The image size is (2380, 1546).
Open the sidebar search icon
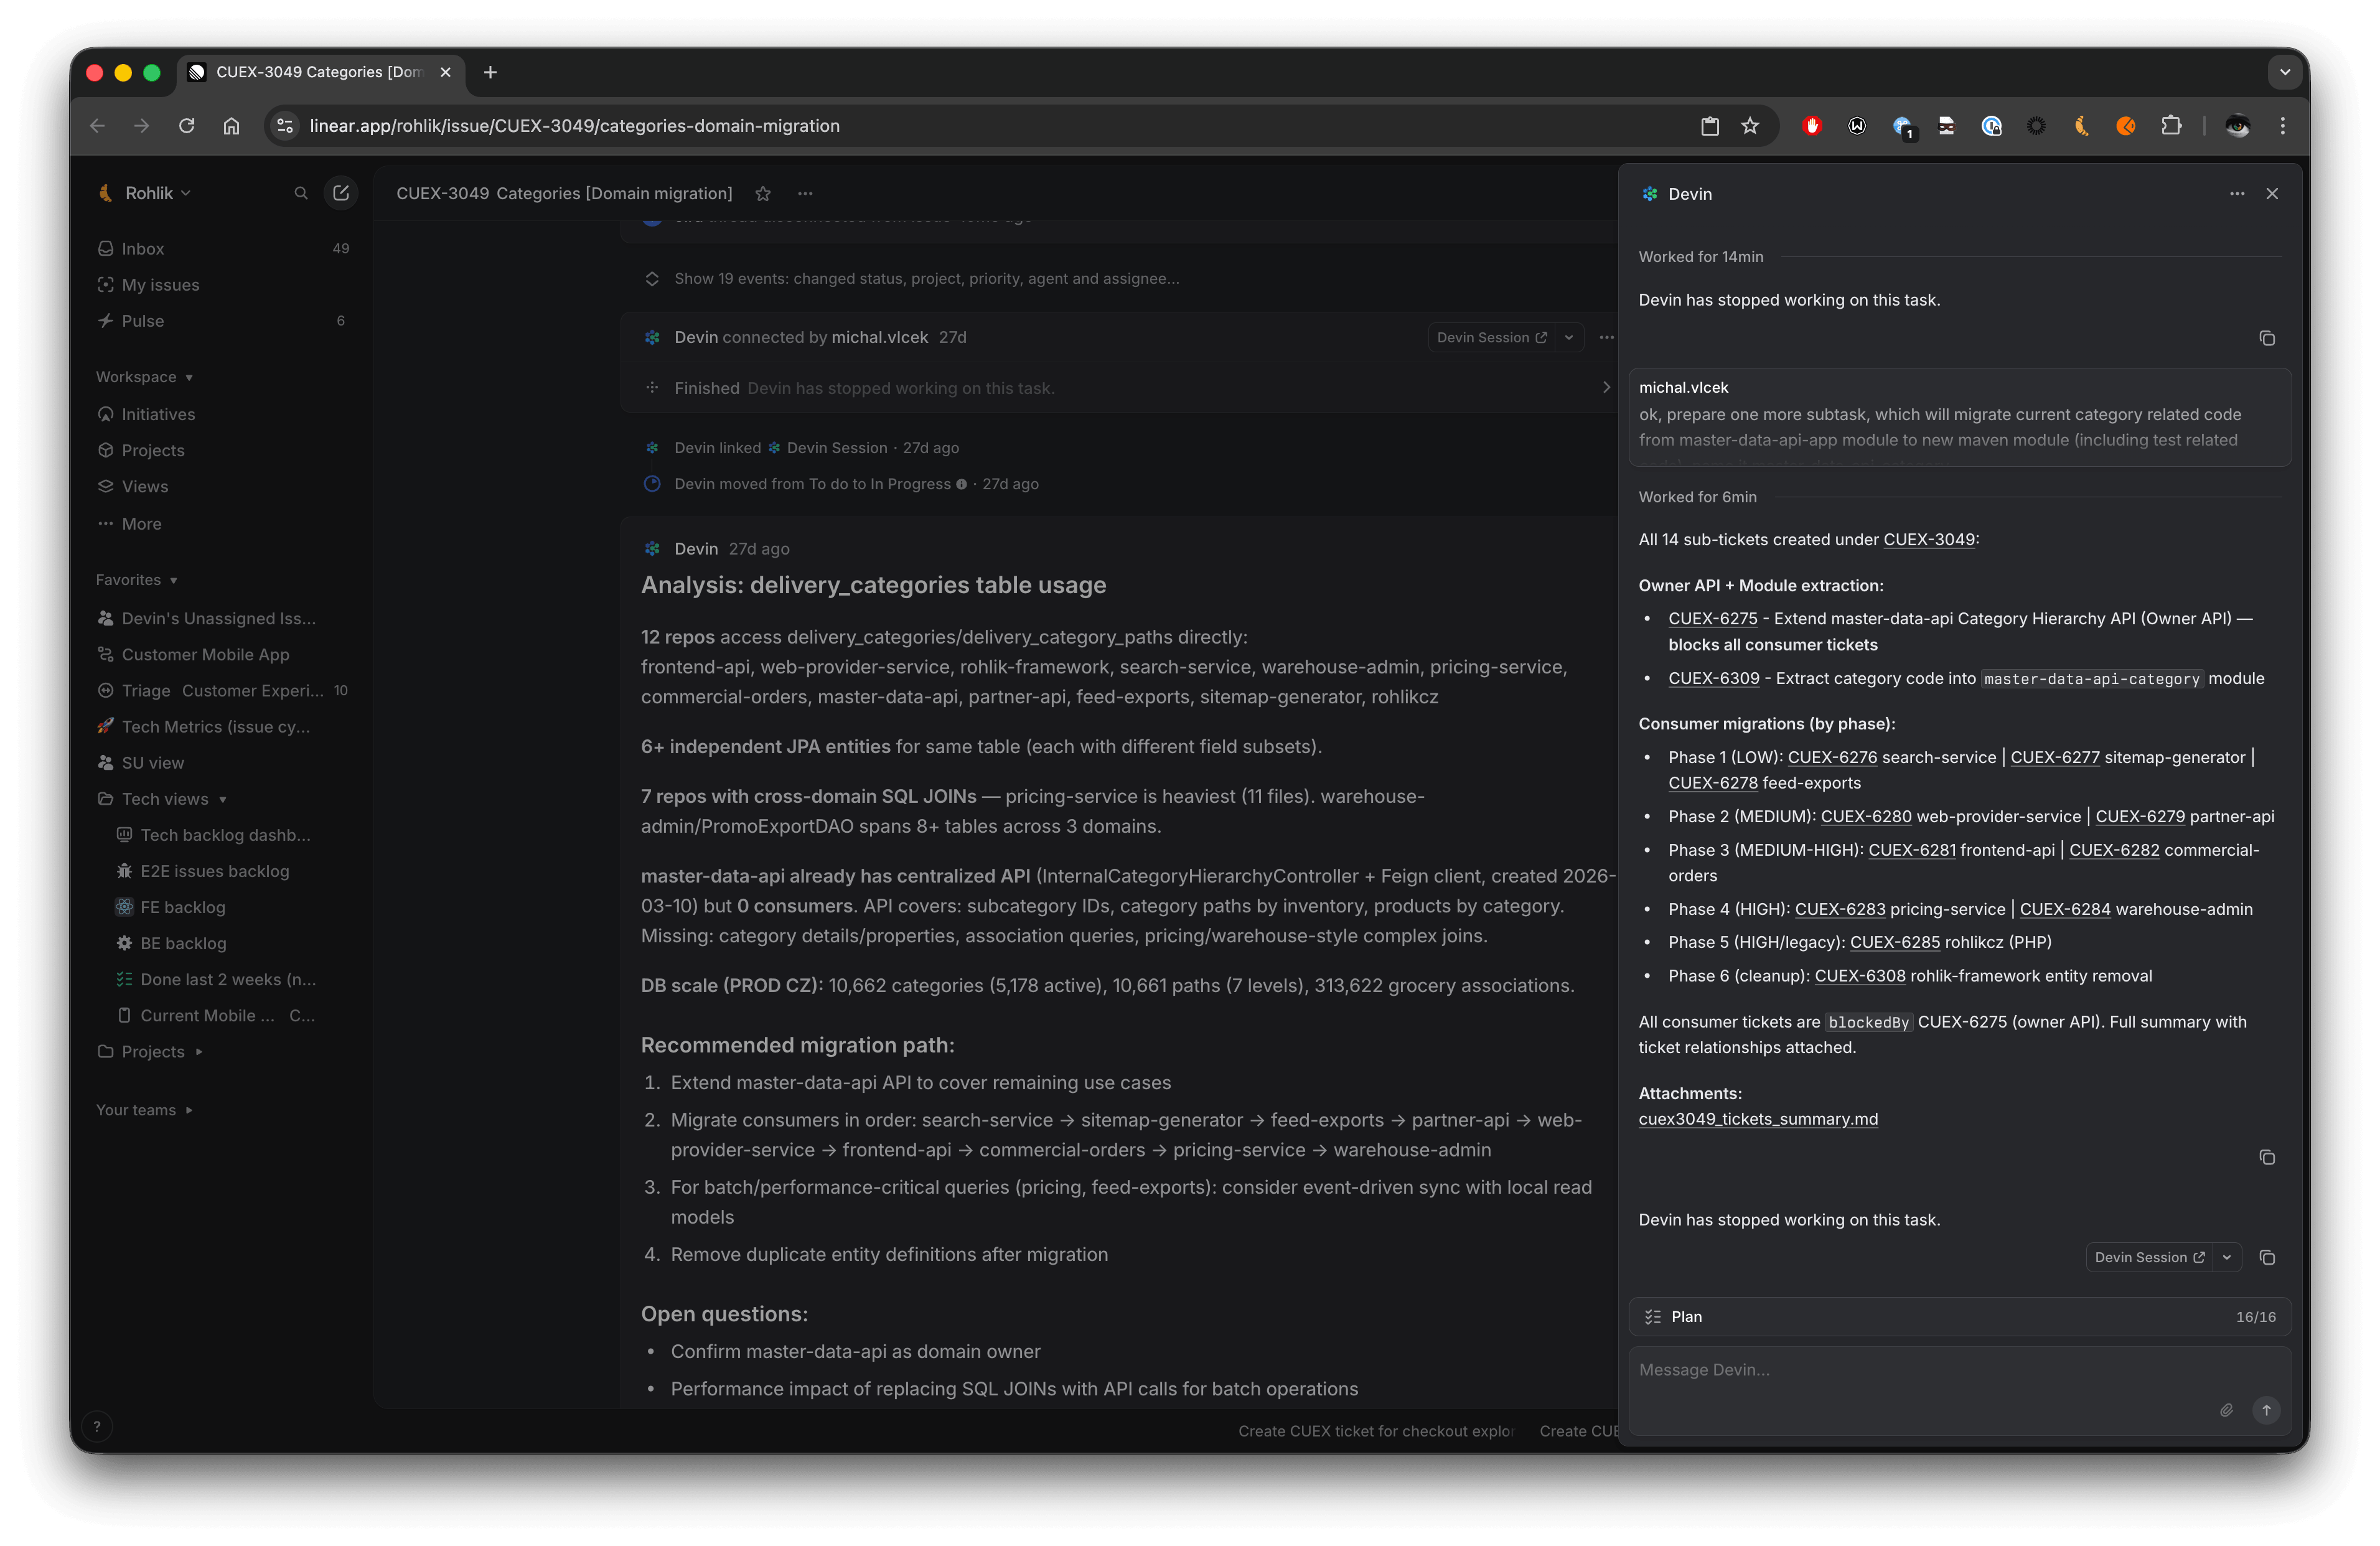coord(300,193)
